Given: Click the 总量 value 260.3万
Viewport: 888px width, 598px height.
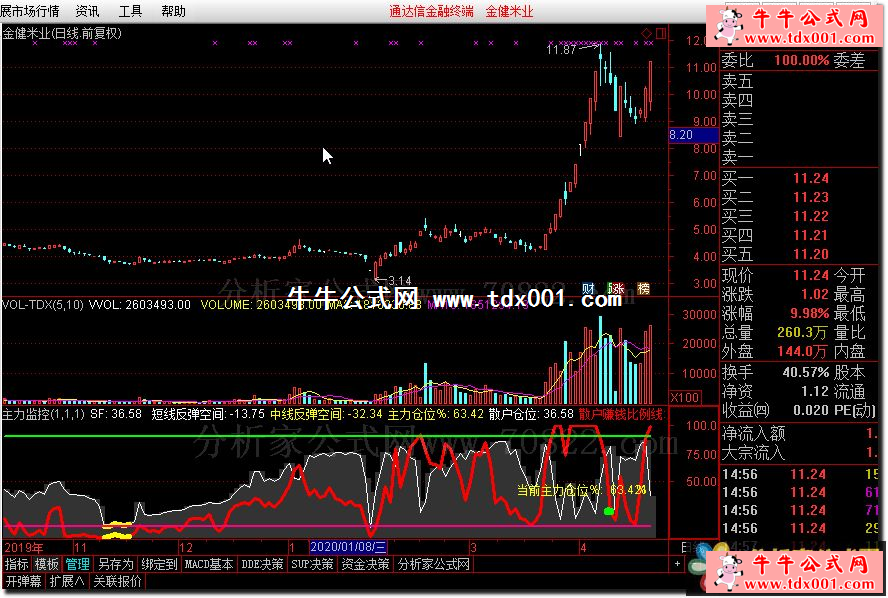Looking at the screenshot, I should point(802,332).
